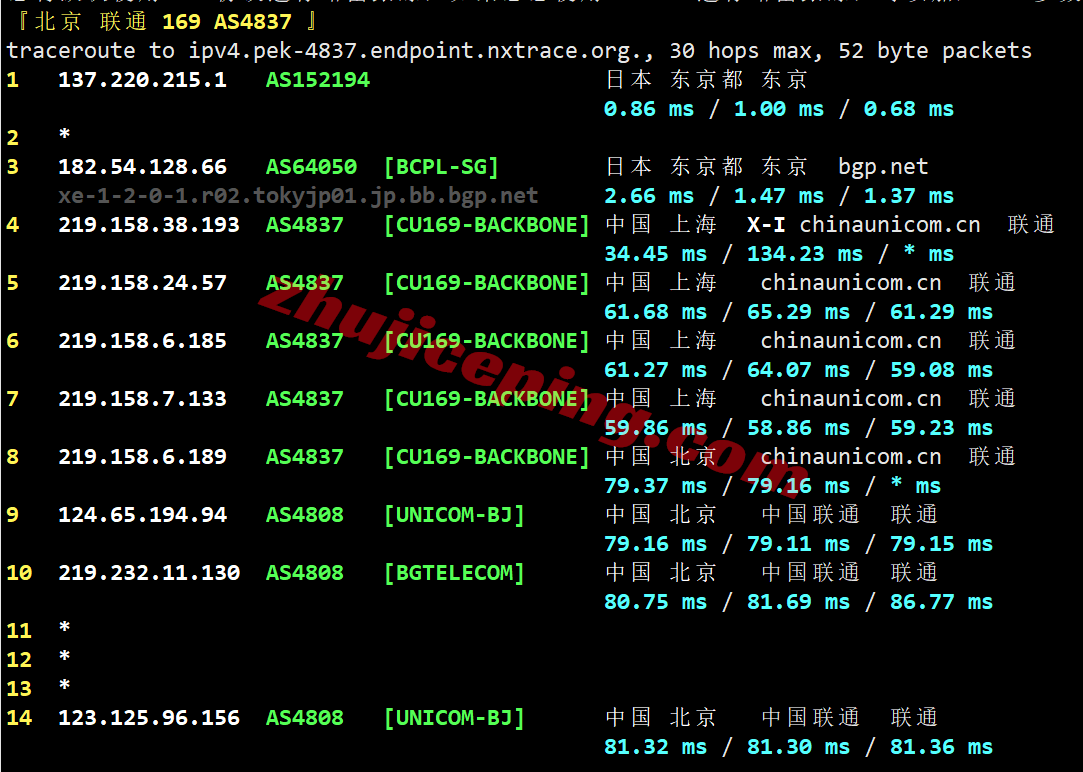Click the 65.29 ms latency value
The height and width of the screenshot is (772, 1083).
[798, 312]
